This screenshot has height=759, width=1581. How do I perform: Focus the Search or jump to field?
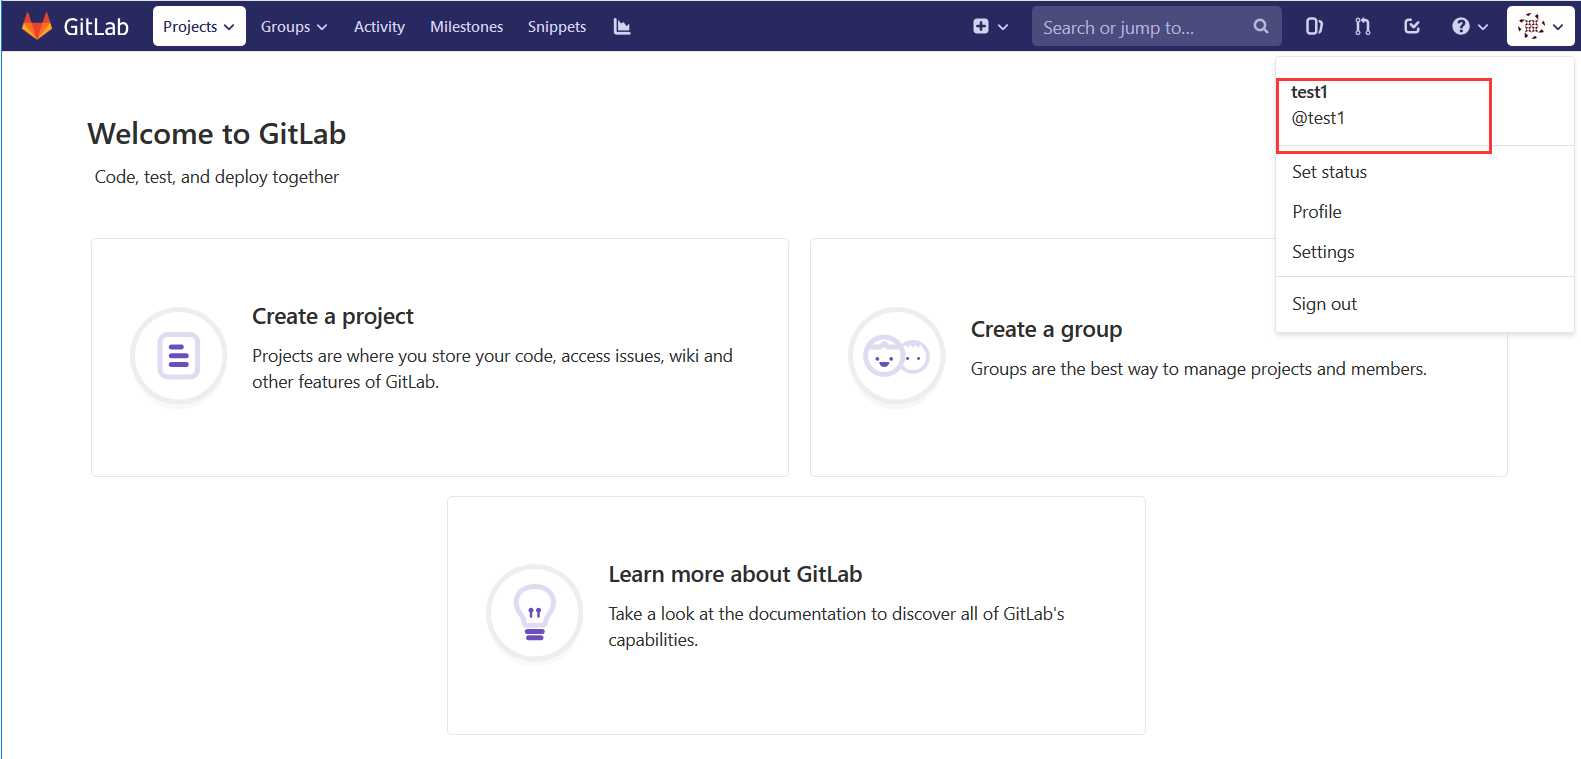(x=1156, y=27)
